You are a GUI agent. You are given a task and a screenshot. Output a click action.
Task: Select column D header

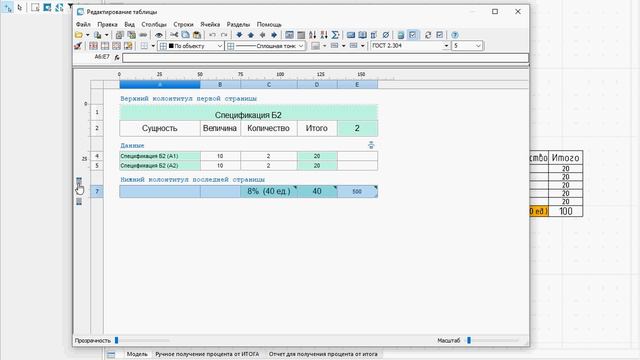point(317,84)
